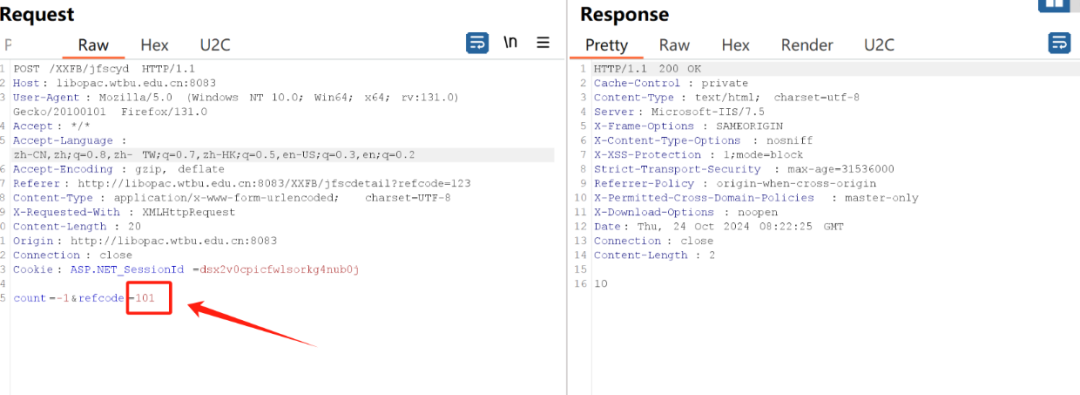Open the Request panel hamburger menu
This screenshot has width=1080, height=395.
(x=543, y=43)
